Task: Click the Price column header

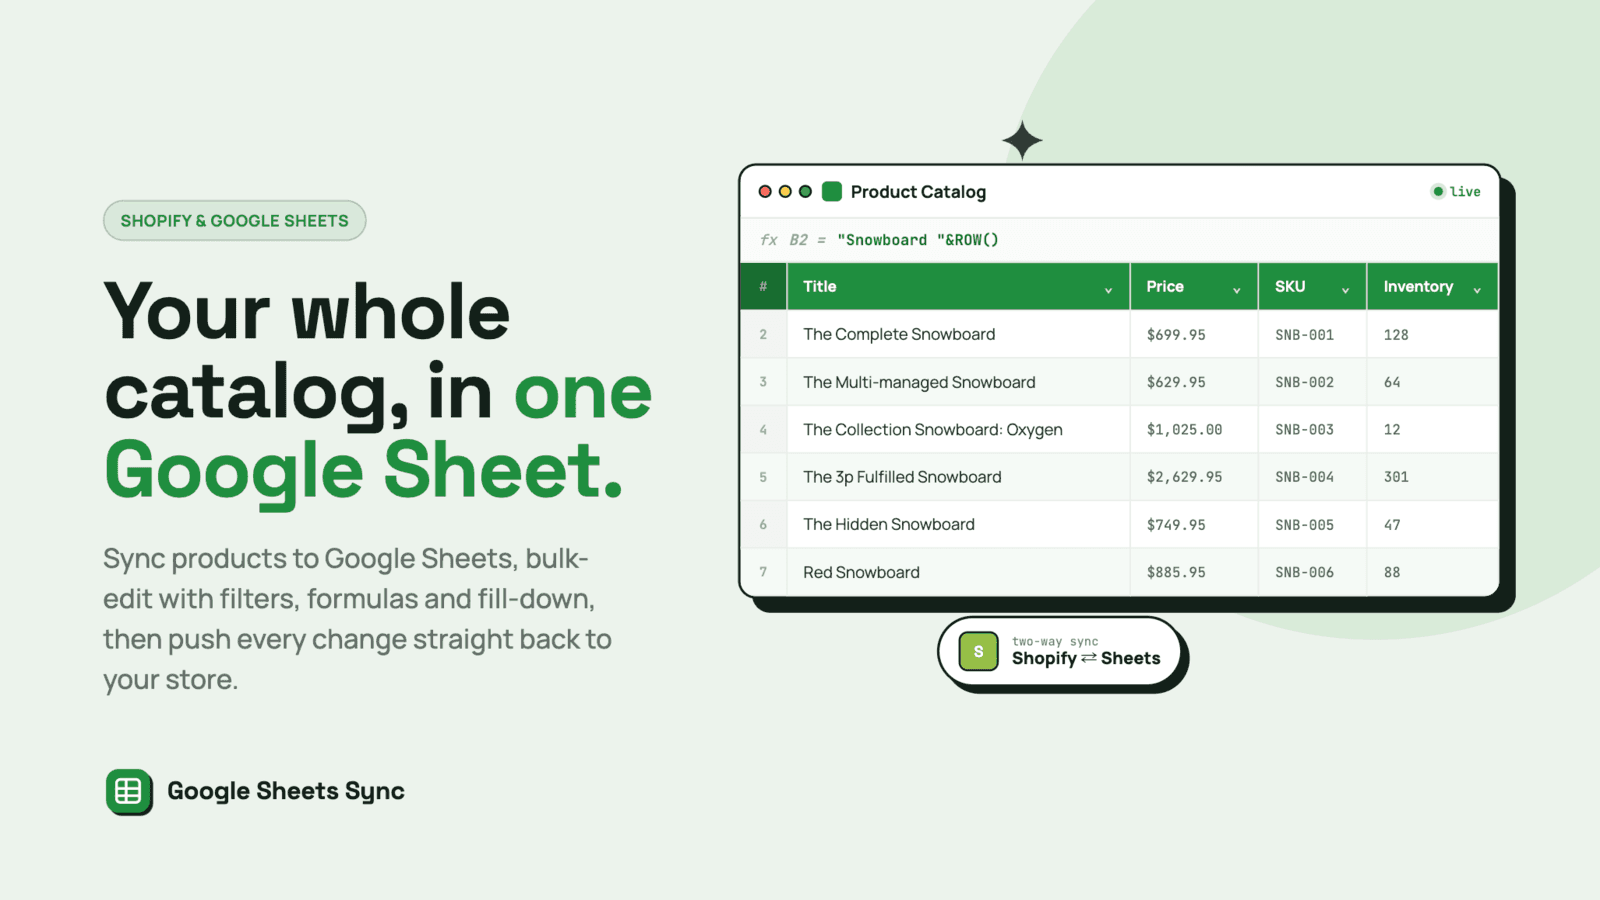Action: tap(1194, 287)
